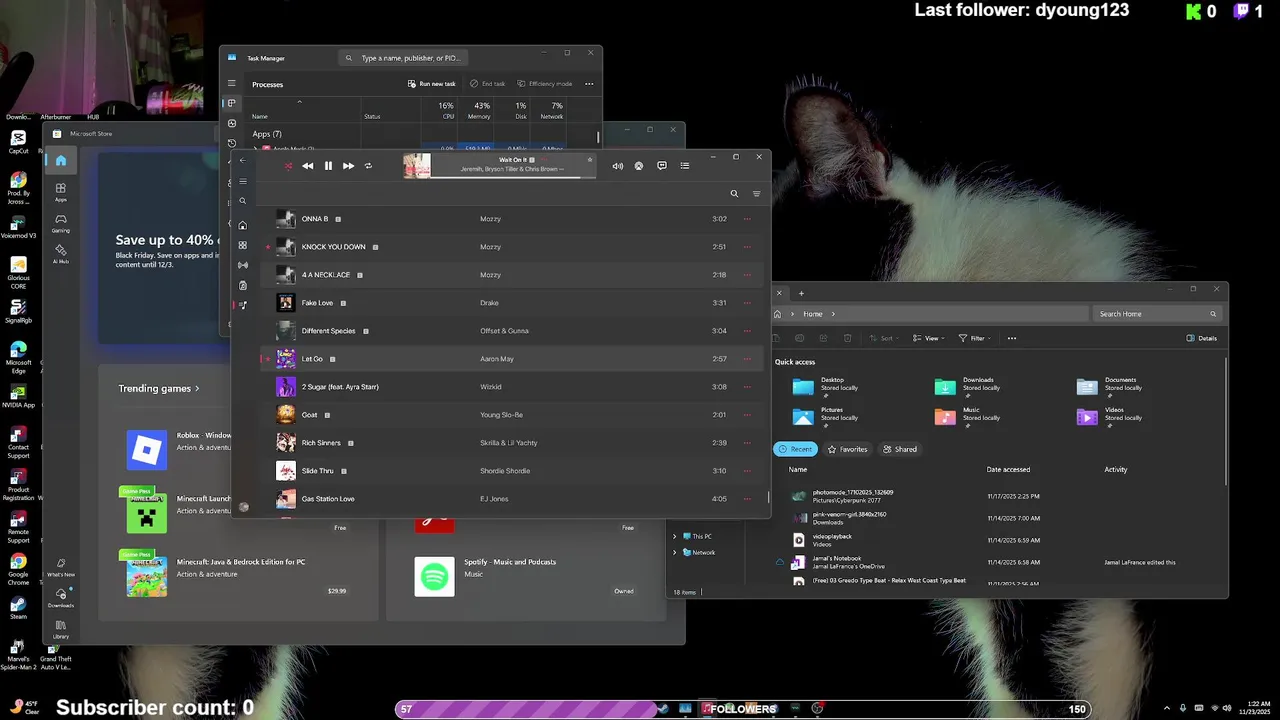This screenshot has width=1280, height=720.
Task: Pause the playing song Wait On It
Action: coord(328,166)
